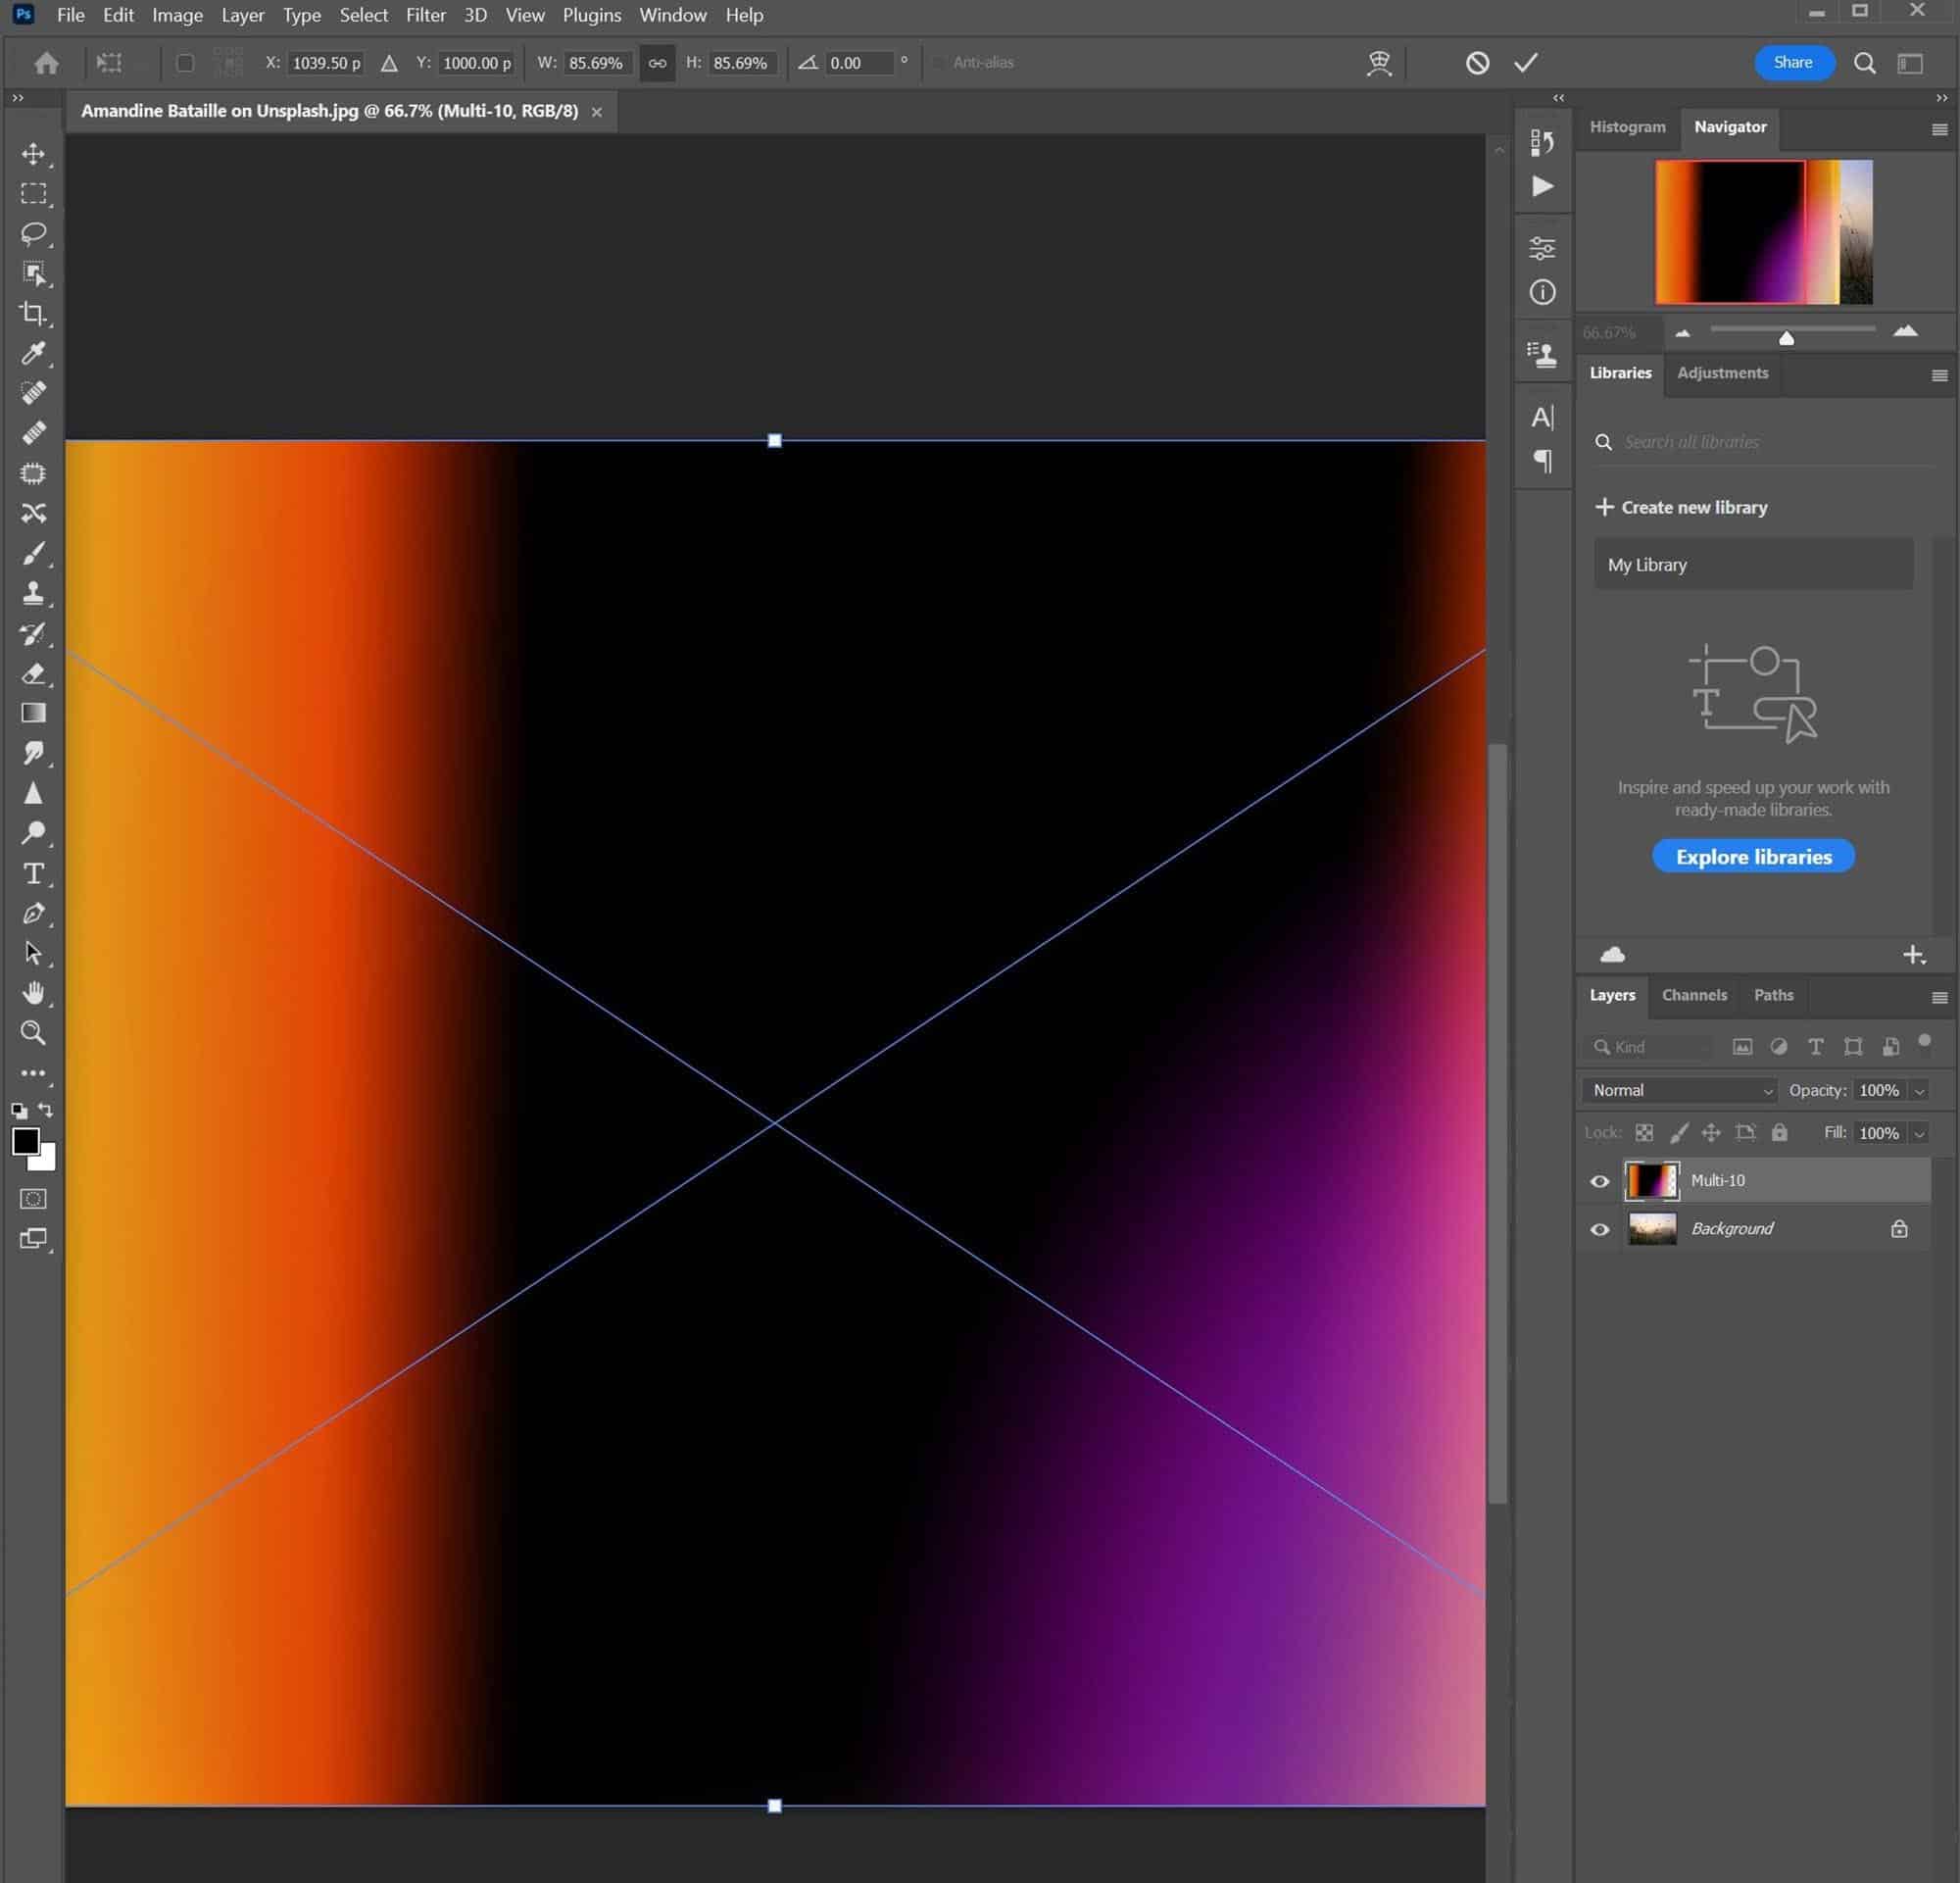This screenshot has width=1960, height=1883.
Task: Choose the Pen tool
Action: pyautogui.click(x=34, y=912)
